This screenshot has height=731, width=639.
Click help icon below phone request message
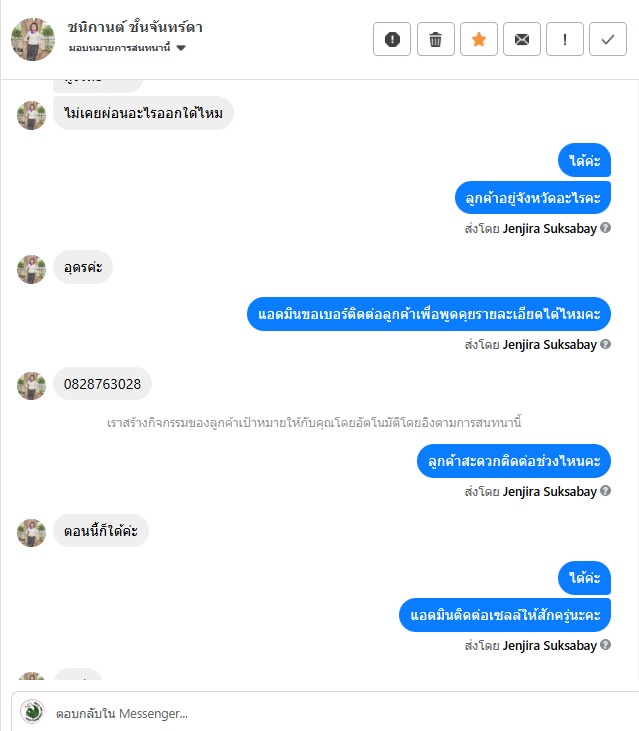point(605,344)
